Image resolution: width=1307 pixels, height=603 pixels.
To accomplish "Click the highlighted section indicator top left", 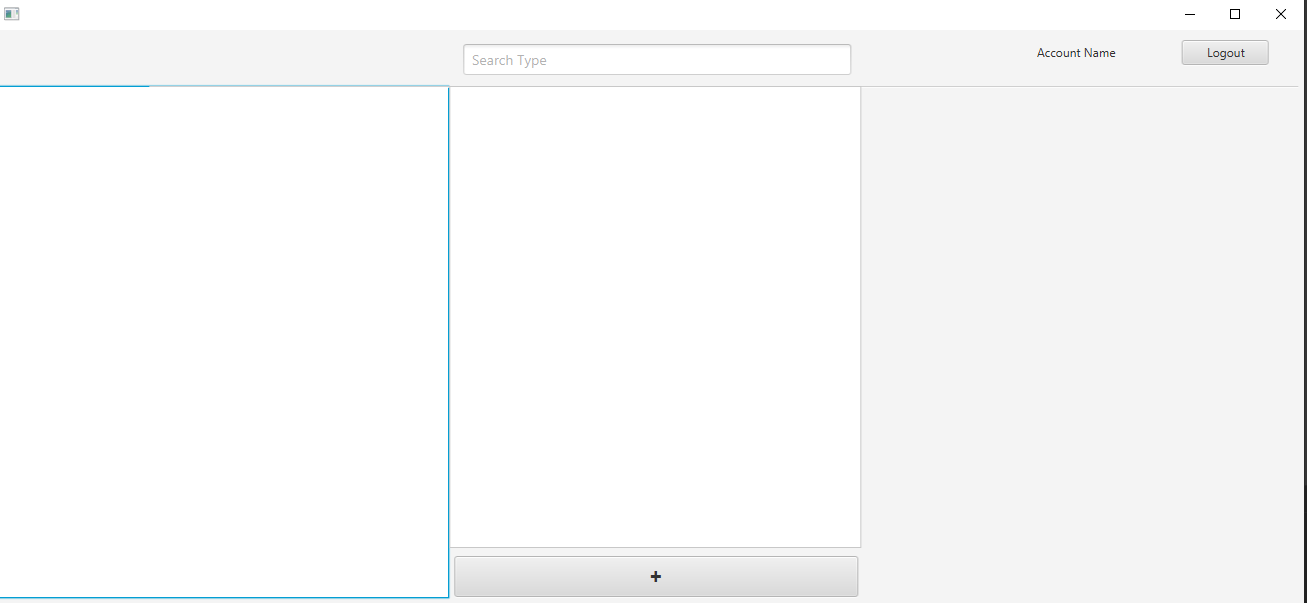I will tap(74, 87).
